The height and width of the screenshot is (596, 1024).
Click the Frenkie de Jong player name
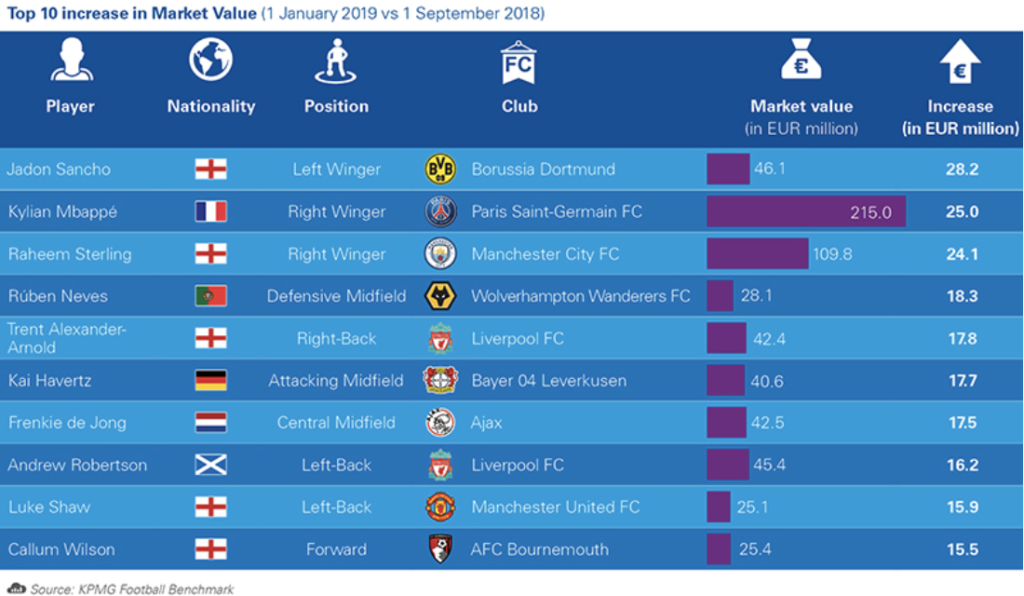[x=67, y=422]
